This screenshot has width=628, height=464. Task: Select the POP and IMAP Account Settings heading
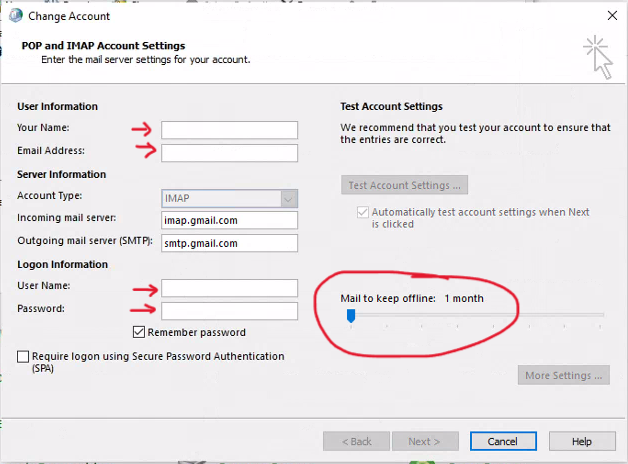point(103,46)
